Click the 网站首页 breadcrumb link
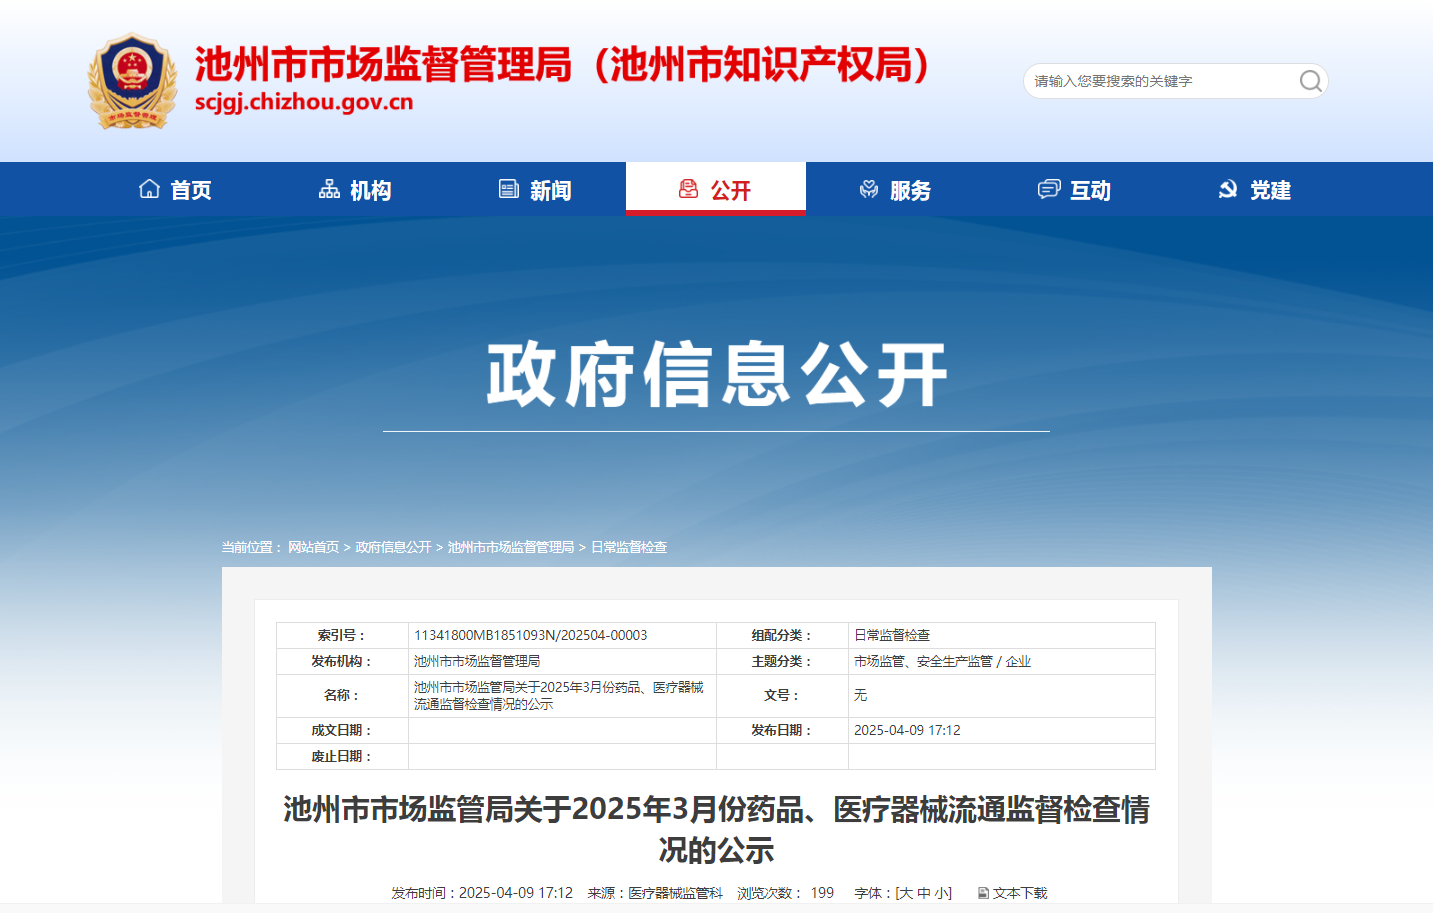The width and height of the screenshot is (1433, 913). [313, 547]
